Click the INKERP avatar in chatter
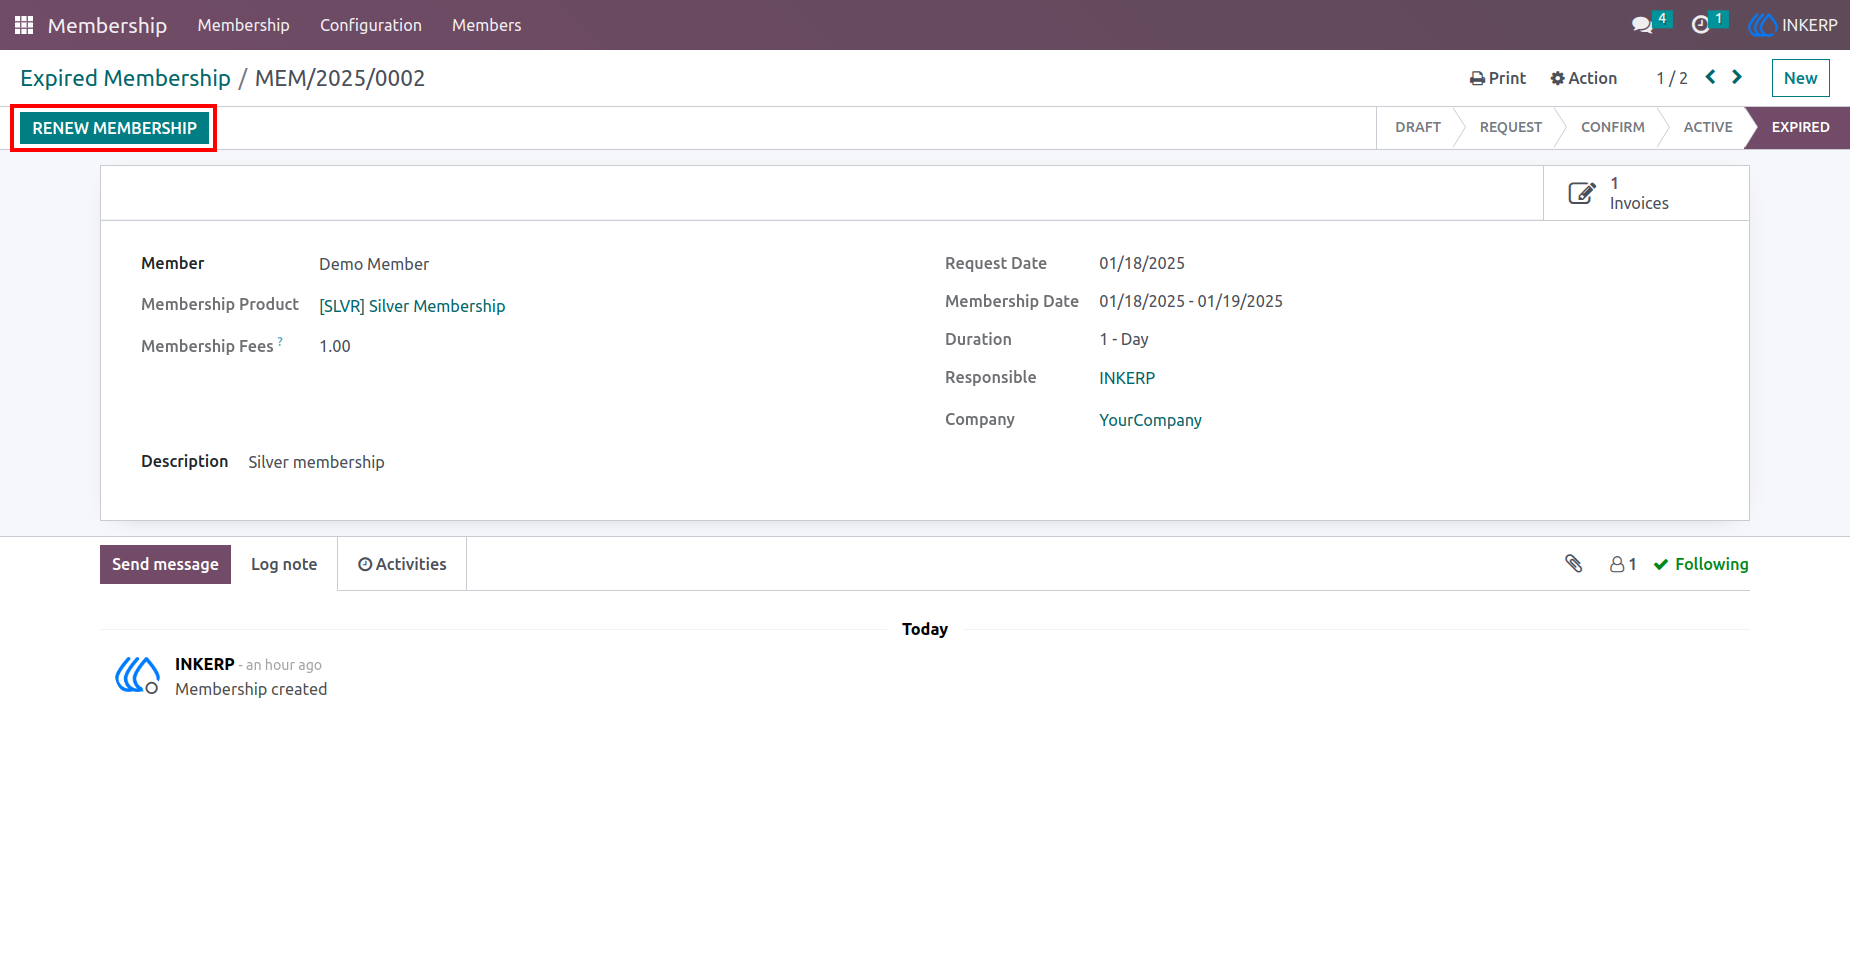Screen dimensions: 1850x966 [x=137, y=675]
